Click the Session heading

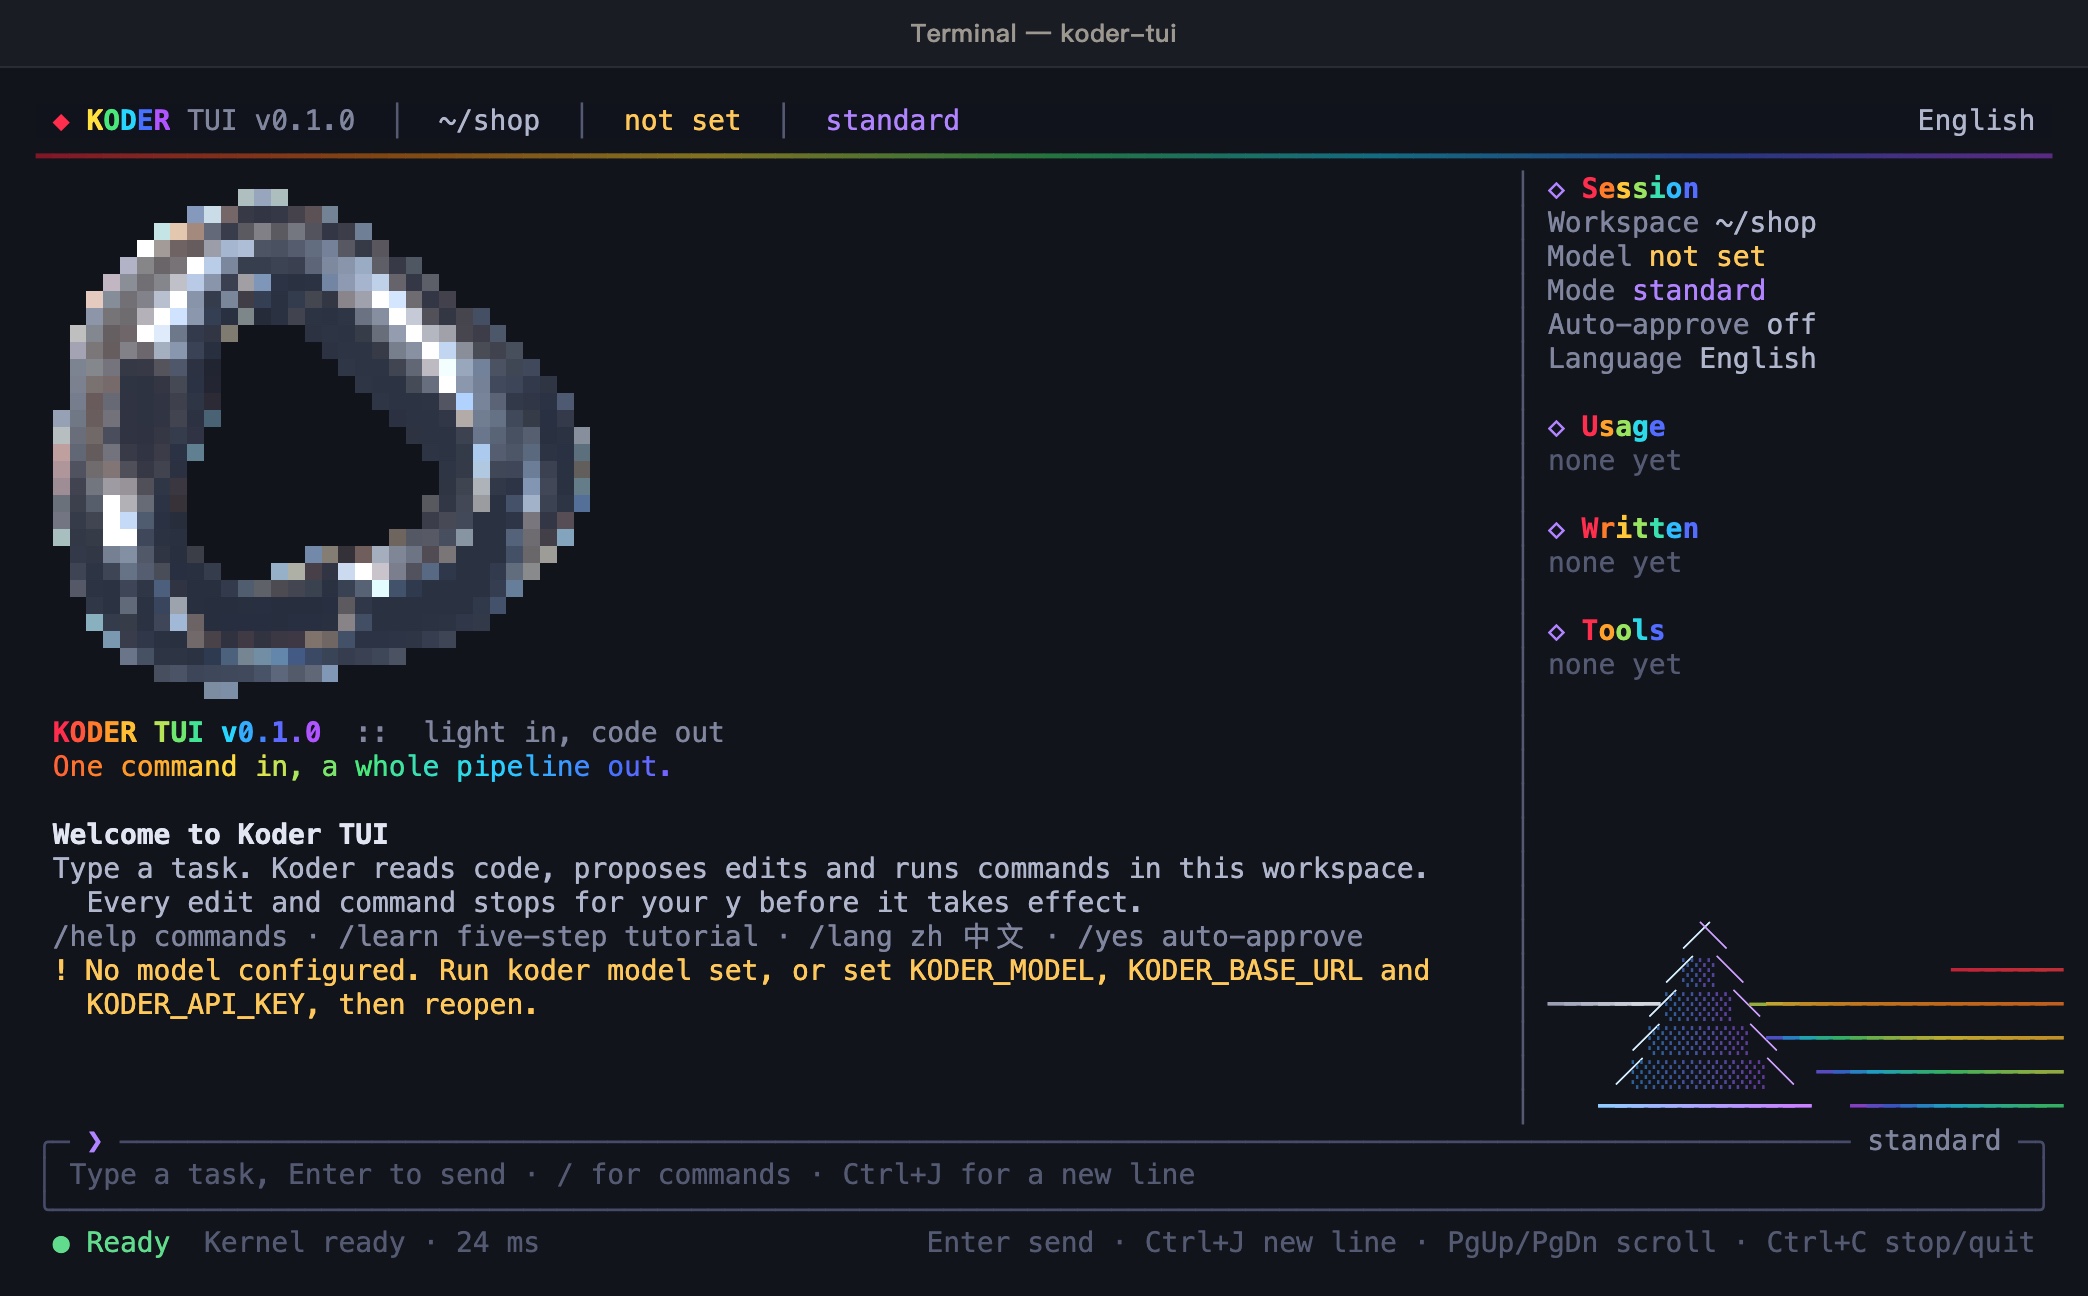pyautogui.click(x=1639, y=188)
